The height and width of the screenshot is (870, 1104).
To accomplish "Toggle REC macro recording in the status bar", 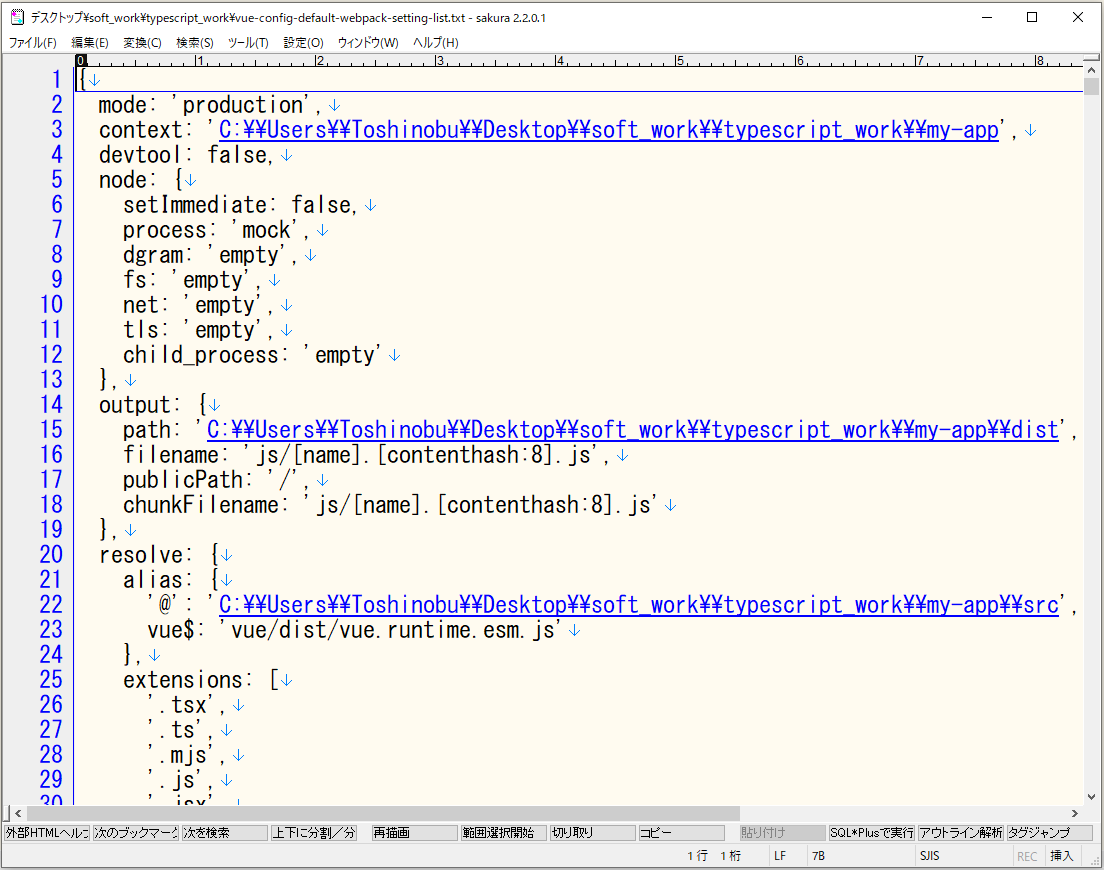I will click(x=1027, y=855).
